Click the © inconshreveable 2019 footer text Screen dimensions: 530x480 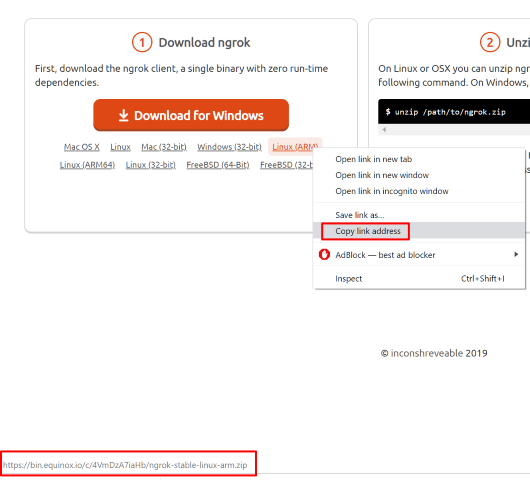tap(434, 353)
